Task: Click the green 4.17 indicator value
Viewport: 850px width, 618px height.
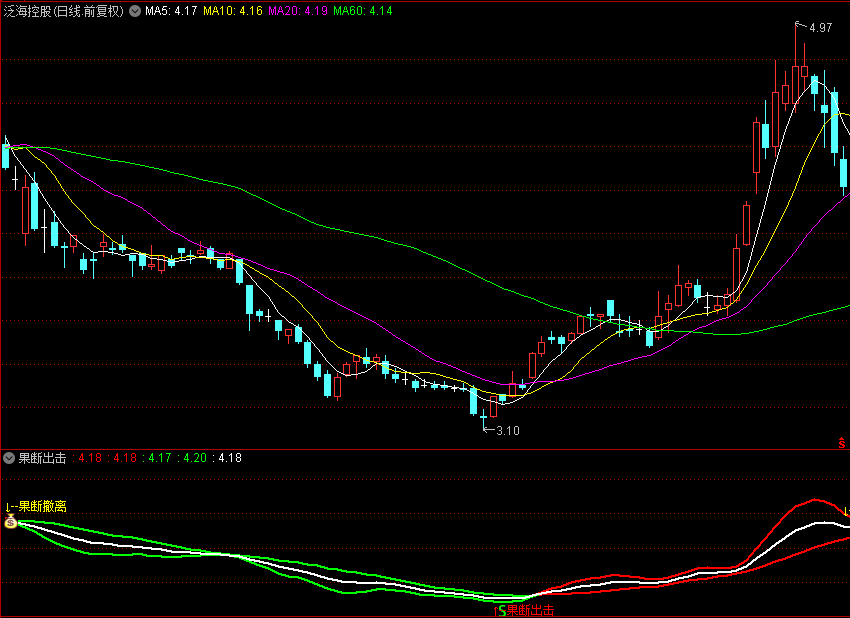Action: point(160,458)
